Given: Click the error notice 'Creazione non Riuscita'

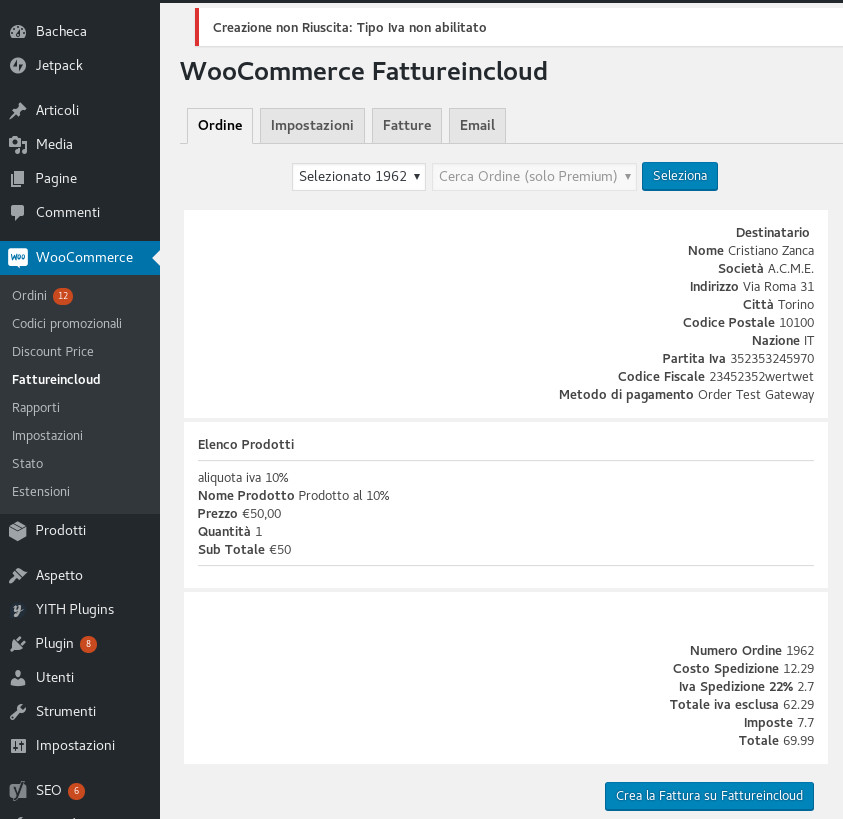Looking at the screenshot, I should (349, 27).
